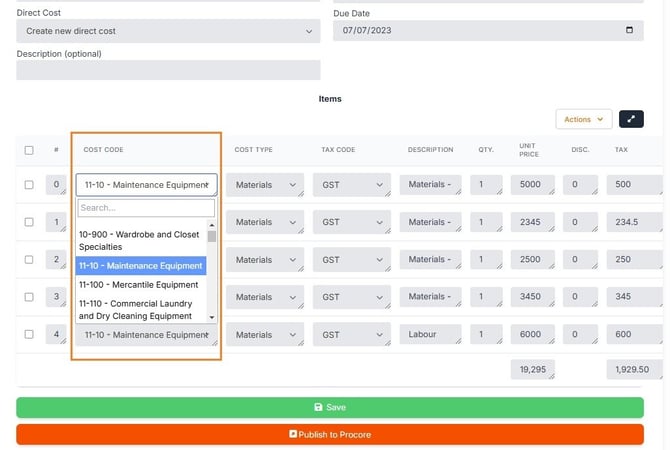Screen dimensions: 670x450
Task: Click the Due Date field showing 07/07/2023
Action: tap(488, 30)
